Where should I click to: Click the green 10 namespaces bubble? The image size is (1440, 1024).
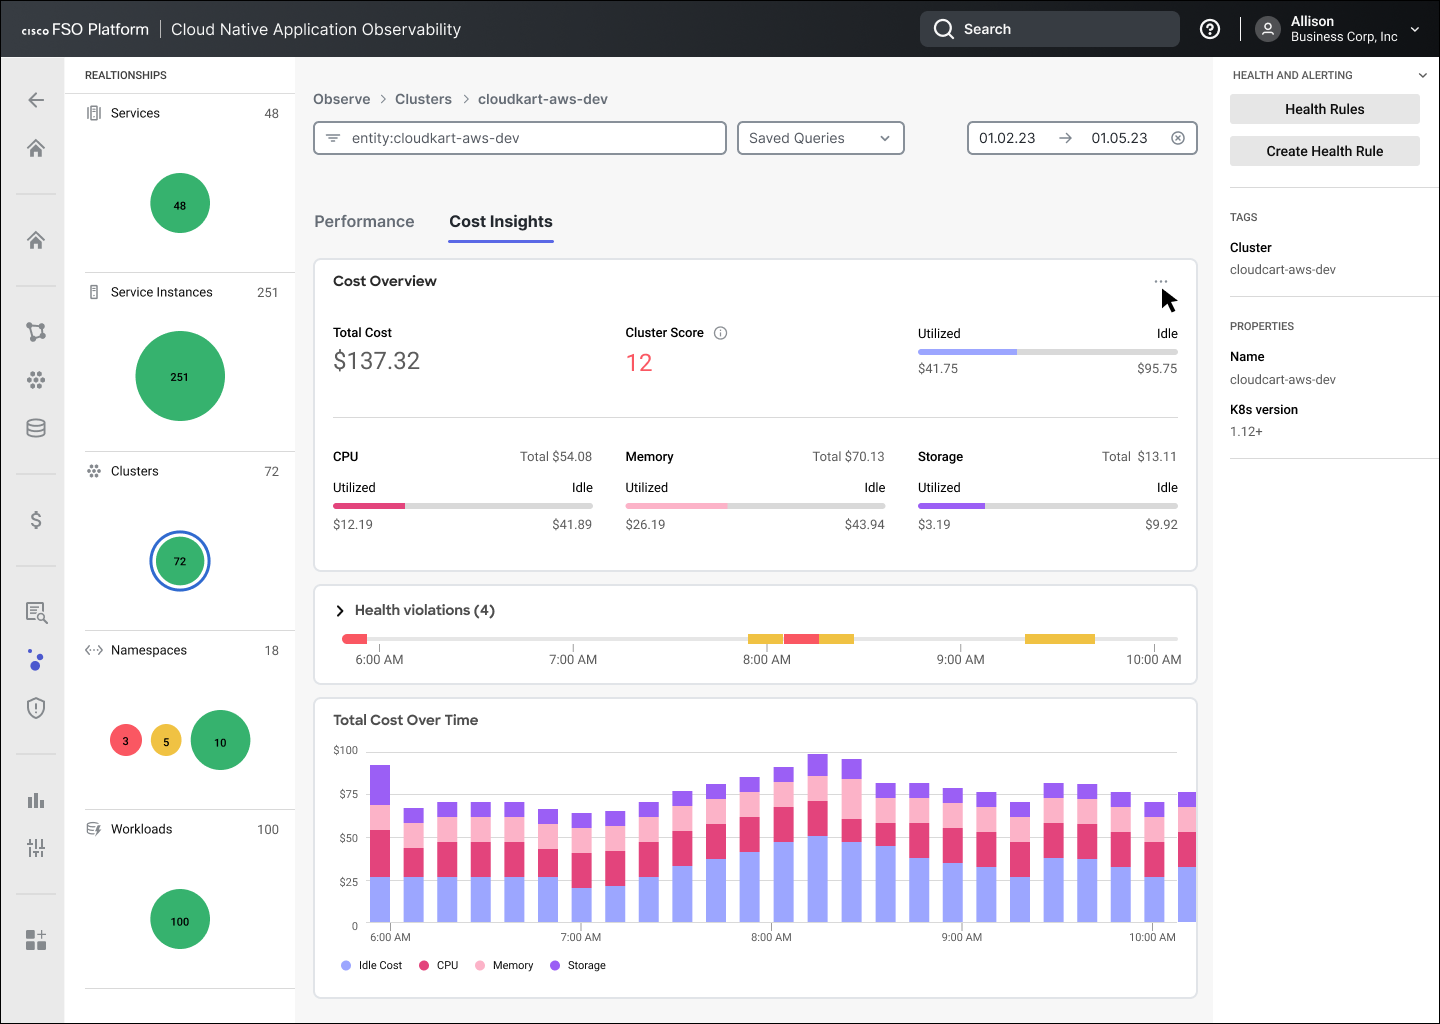pyautogui.click(x=220, y=740)
